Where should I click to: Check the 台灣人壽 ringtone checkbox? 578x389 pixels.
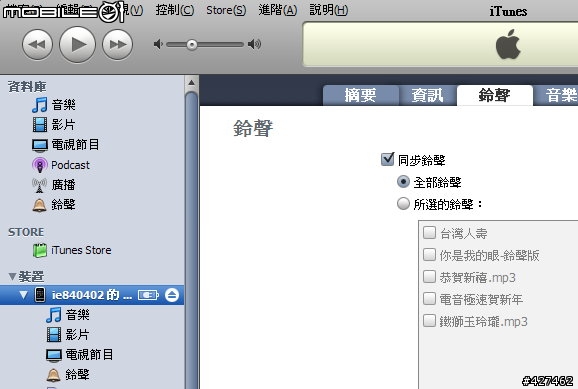tap(429, 233)
